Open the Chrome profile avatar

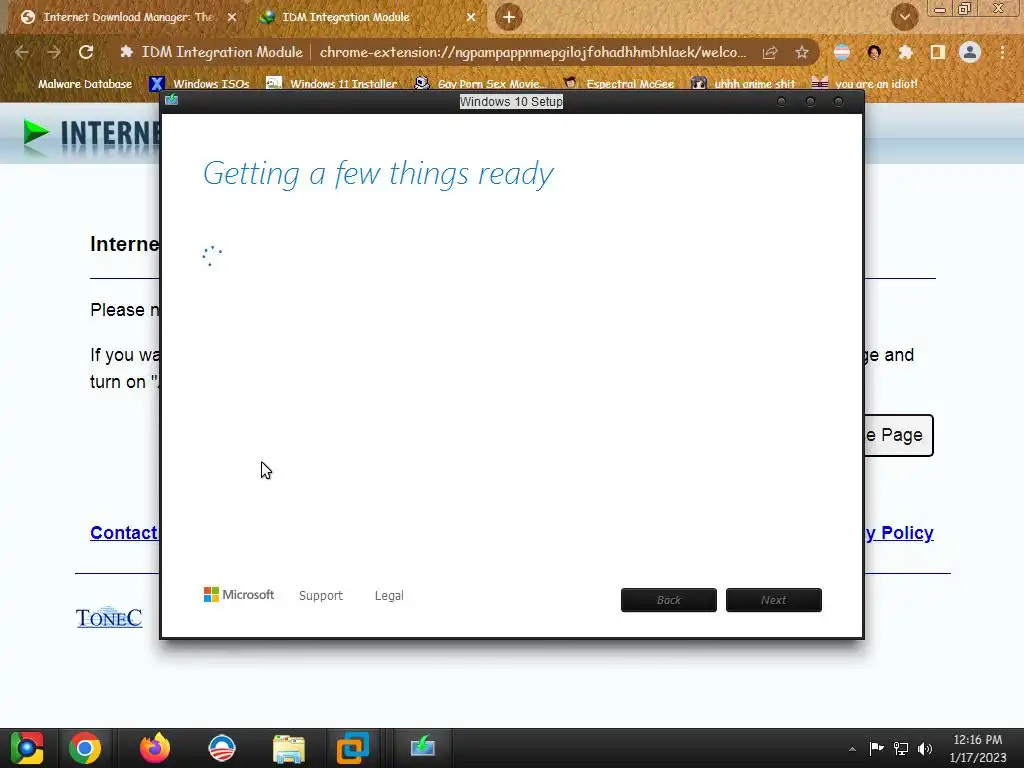tap(970, 52)
